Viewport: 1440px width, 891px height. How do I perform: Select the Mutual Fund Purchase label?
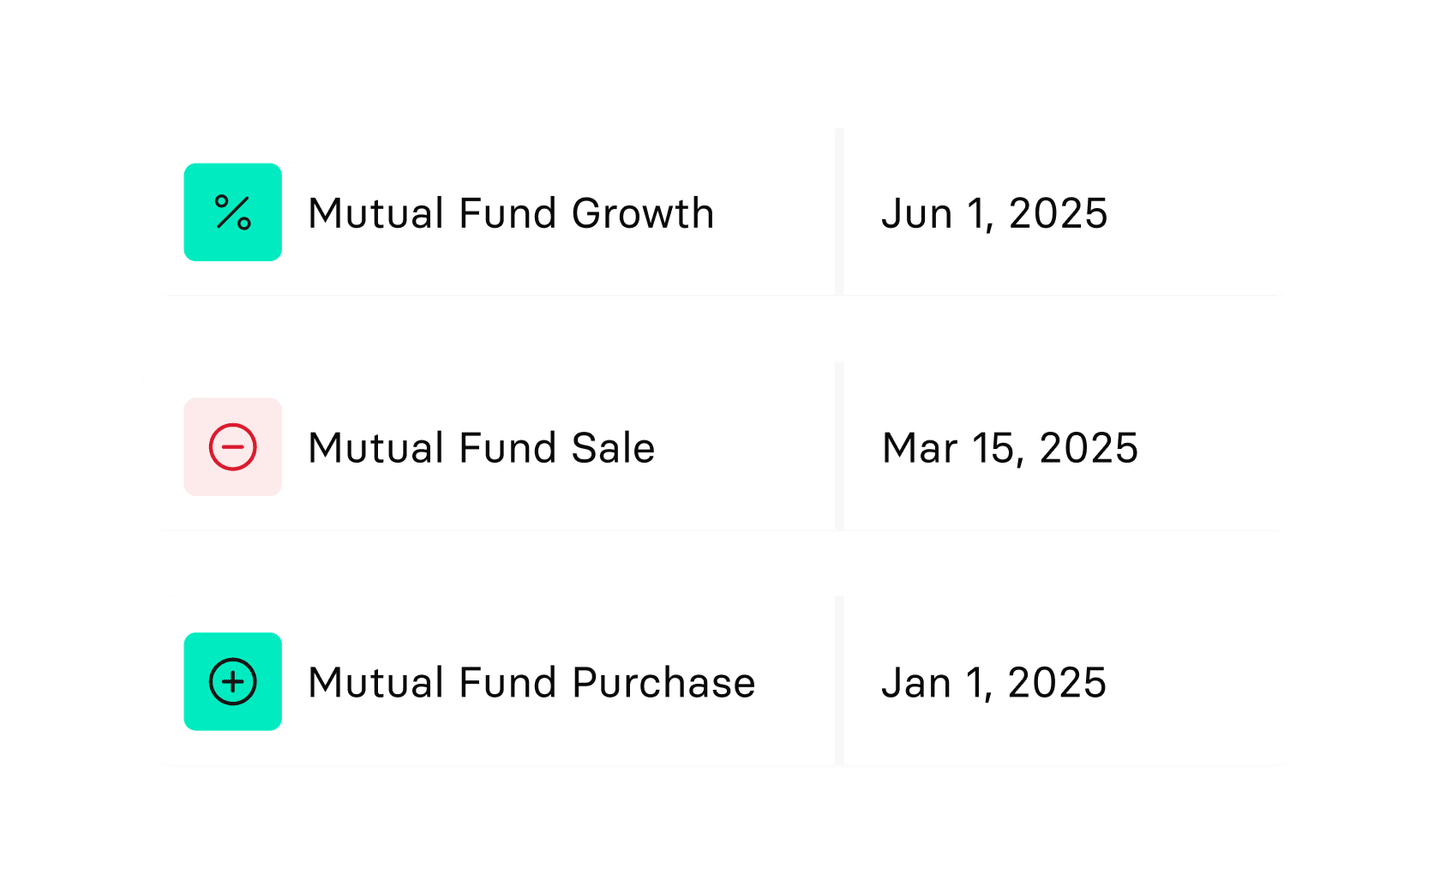pyautogui.click(x=533, y=681)
